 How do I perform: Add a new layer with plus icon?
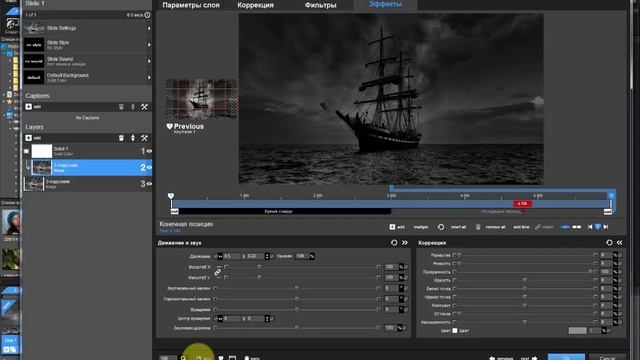[29, 138]
